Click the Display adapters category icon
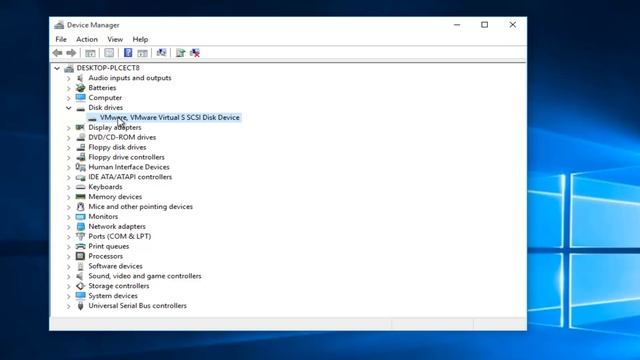The height and width of the screenshot is (360, 640). tap(80, 127)
